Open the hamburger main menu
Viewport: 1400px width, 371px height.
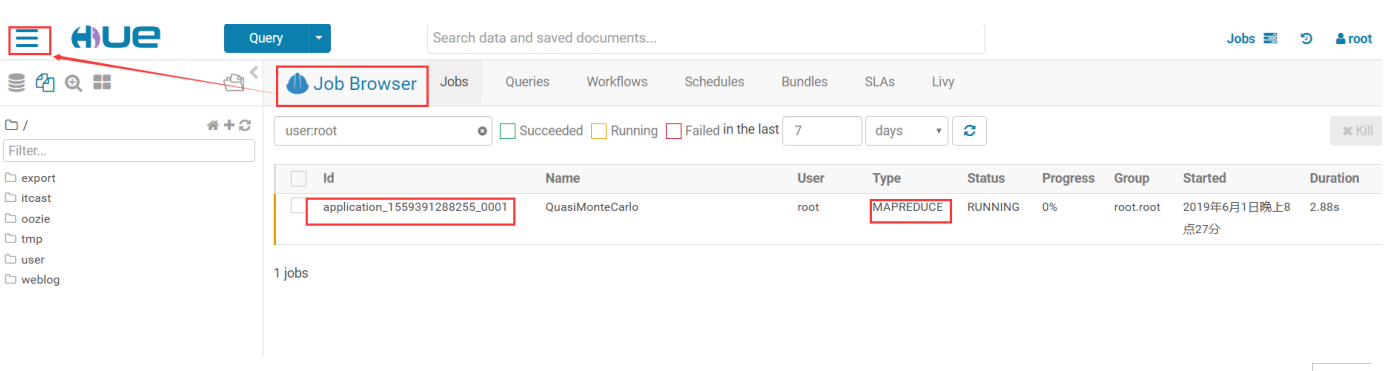coord(27,40)
